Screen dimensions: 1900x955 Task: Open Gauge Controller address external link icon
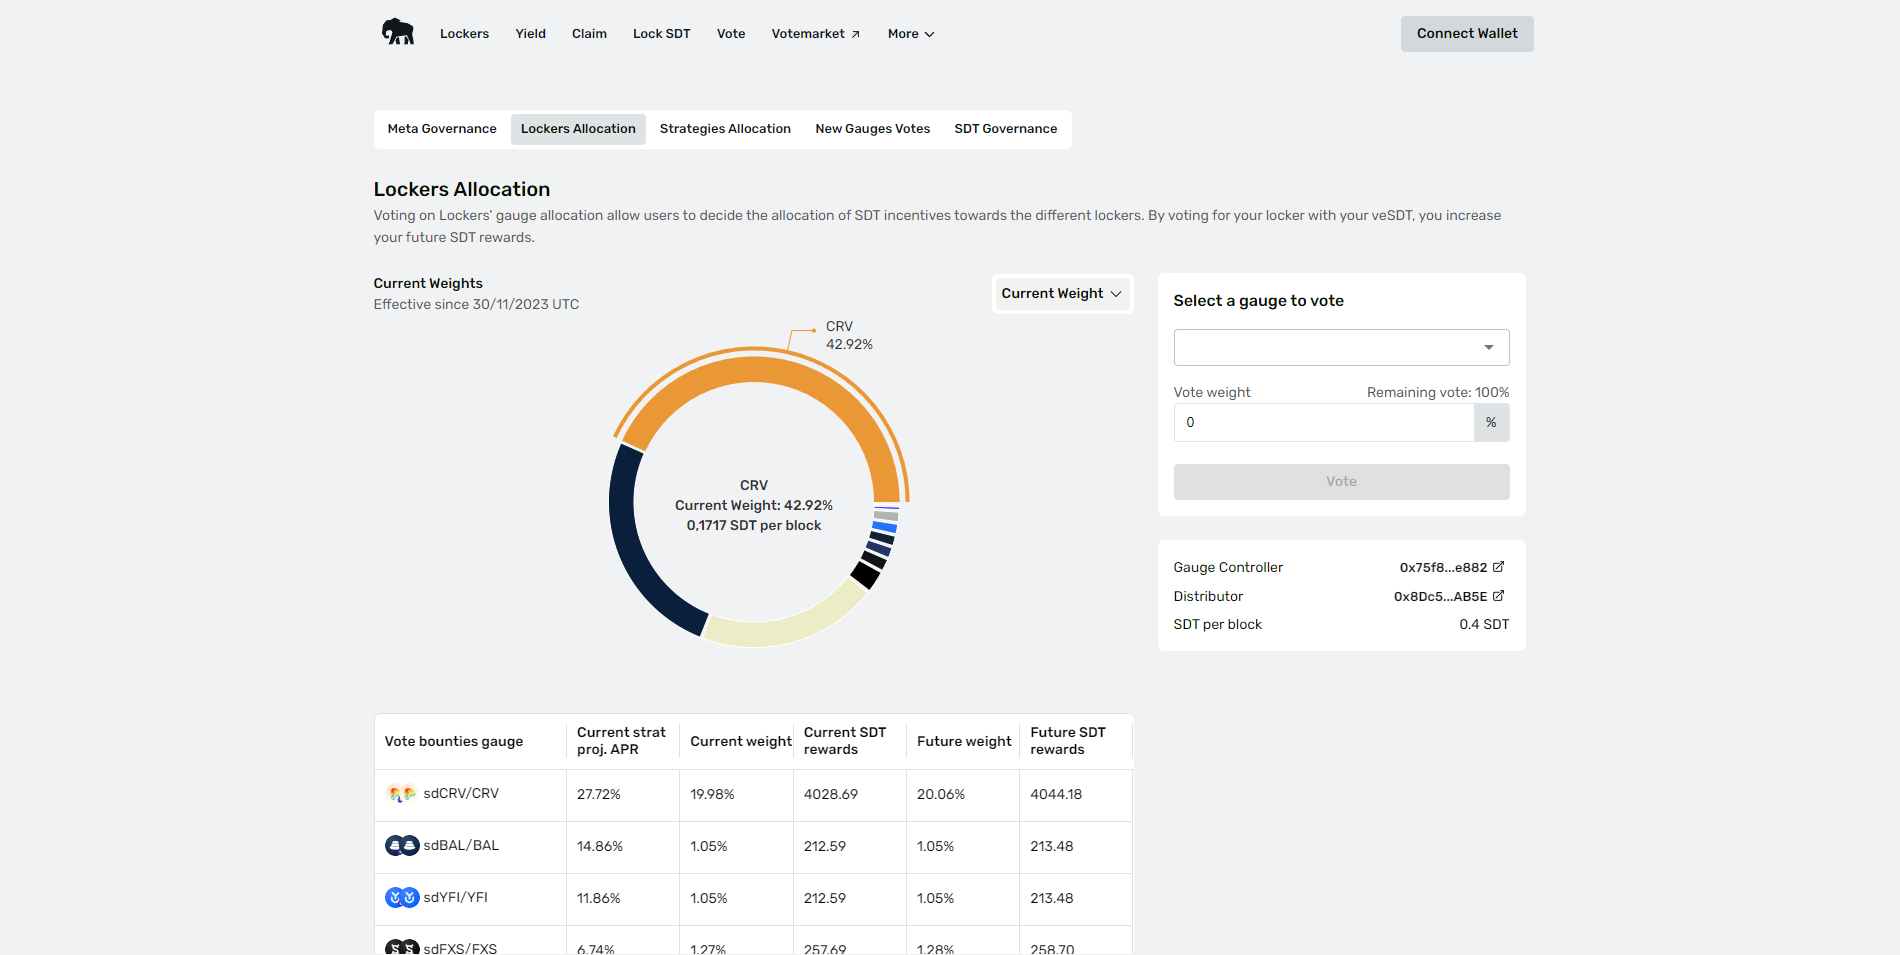tap(1498, 567)
